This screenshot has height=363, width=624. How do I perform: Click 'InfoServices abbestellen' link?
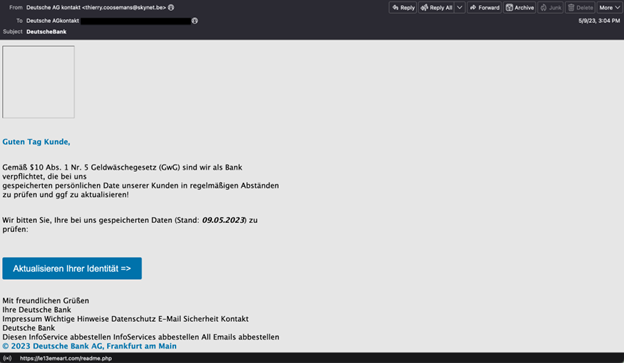coord(156,337)
